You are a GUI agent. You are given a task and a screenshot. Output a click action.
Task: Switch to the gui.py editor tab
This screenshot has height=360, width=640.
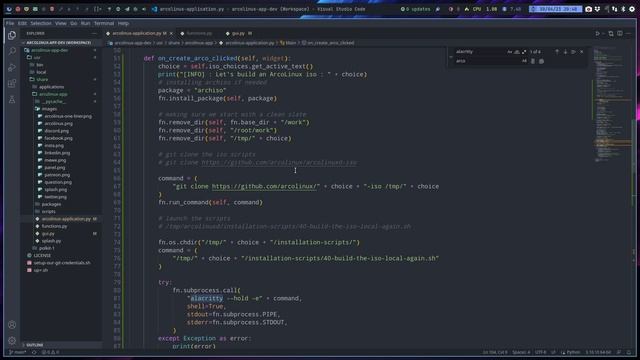pyautogui.click(x=238, y=33)
